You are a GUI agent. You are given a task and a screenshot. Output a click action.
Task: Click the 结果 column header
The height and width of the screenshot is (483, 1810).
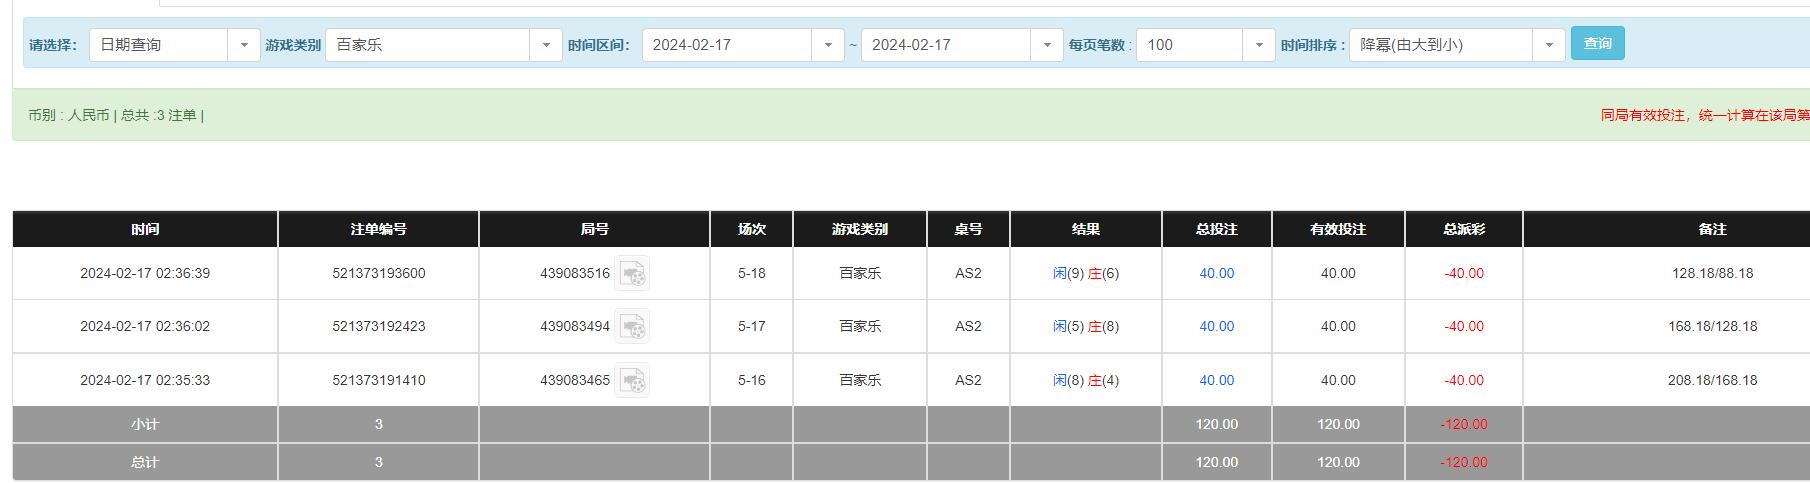(x=1086, y=229)
